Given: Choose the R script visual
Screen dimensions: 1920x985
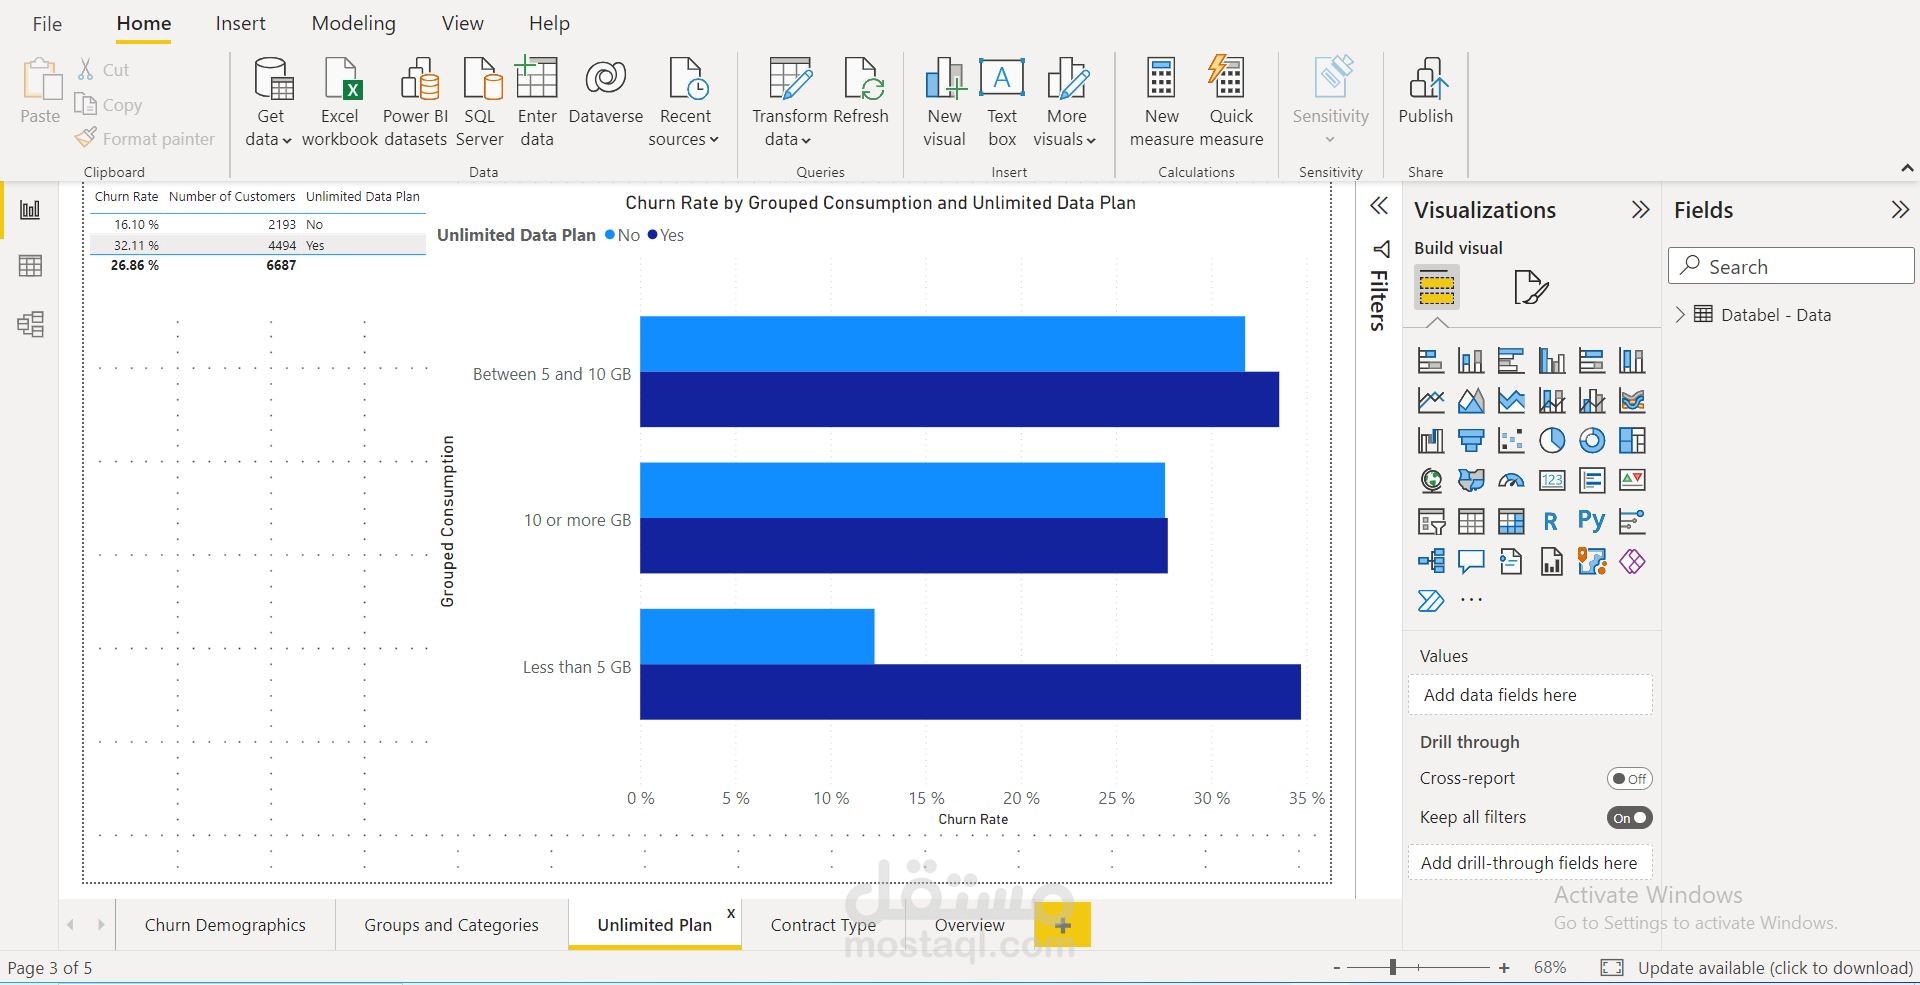Looking at the screenshot, I should pyautogui.click(x=1552, y=521).
